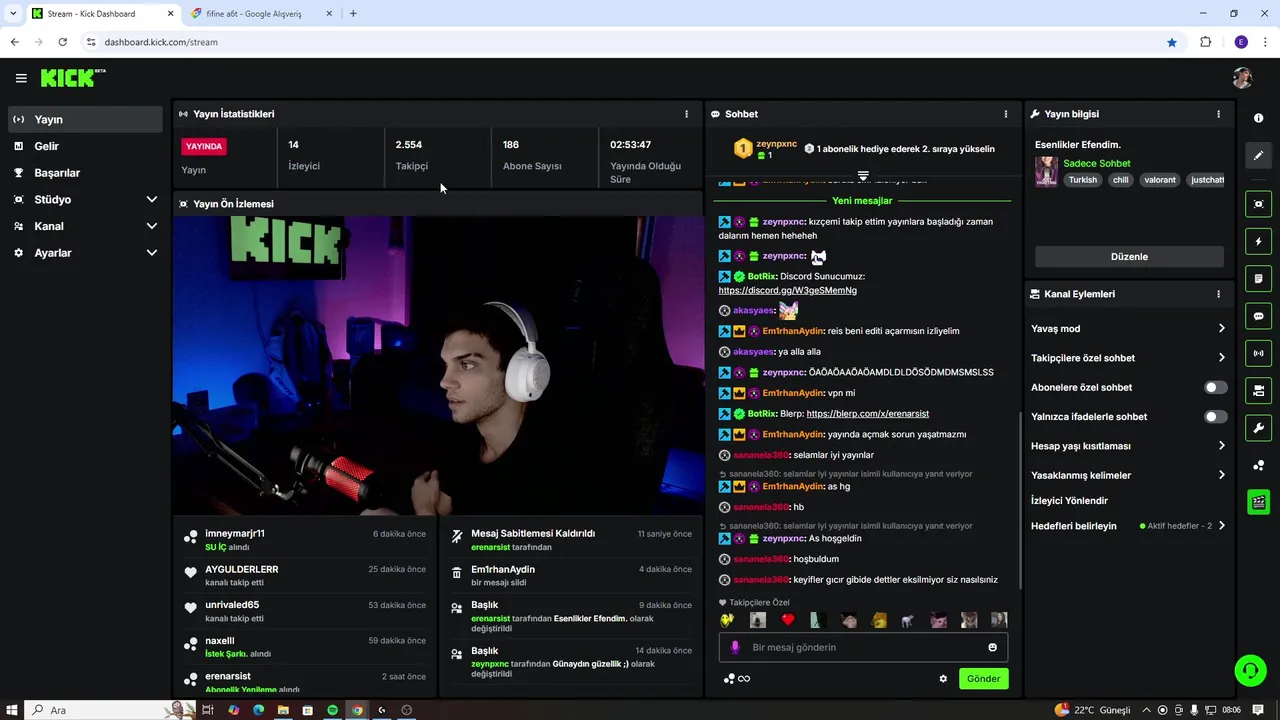1280x720 pixels.
Task: Open chat settings gear icon
Action: (943, 679)
